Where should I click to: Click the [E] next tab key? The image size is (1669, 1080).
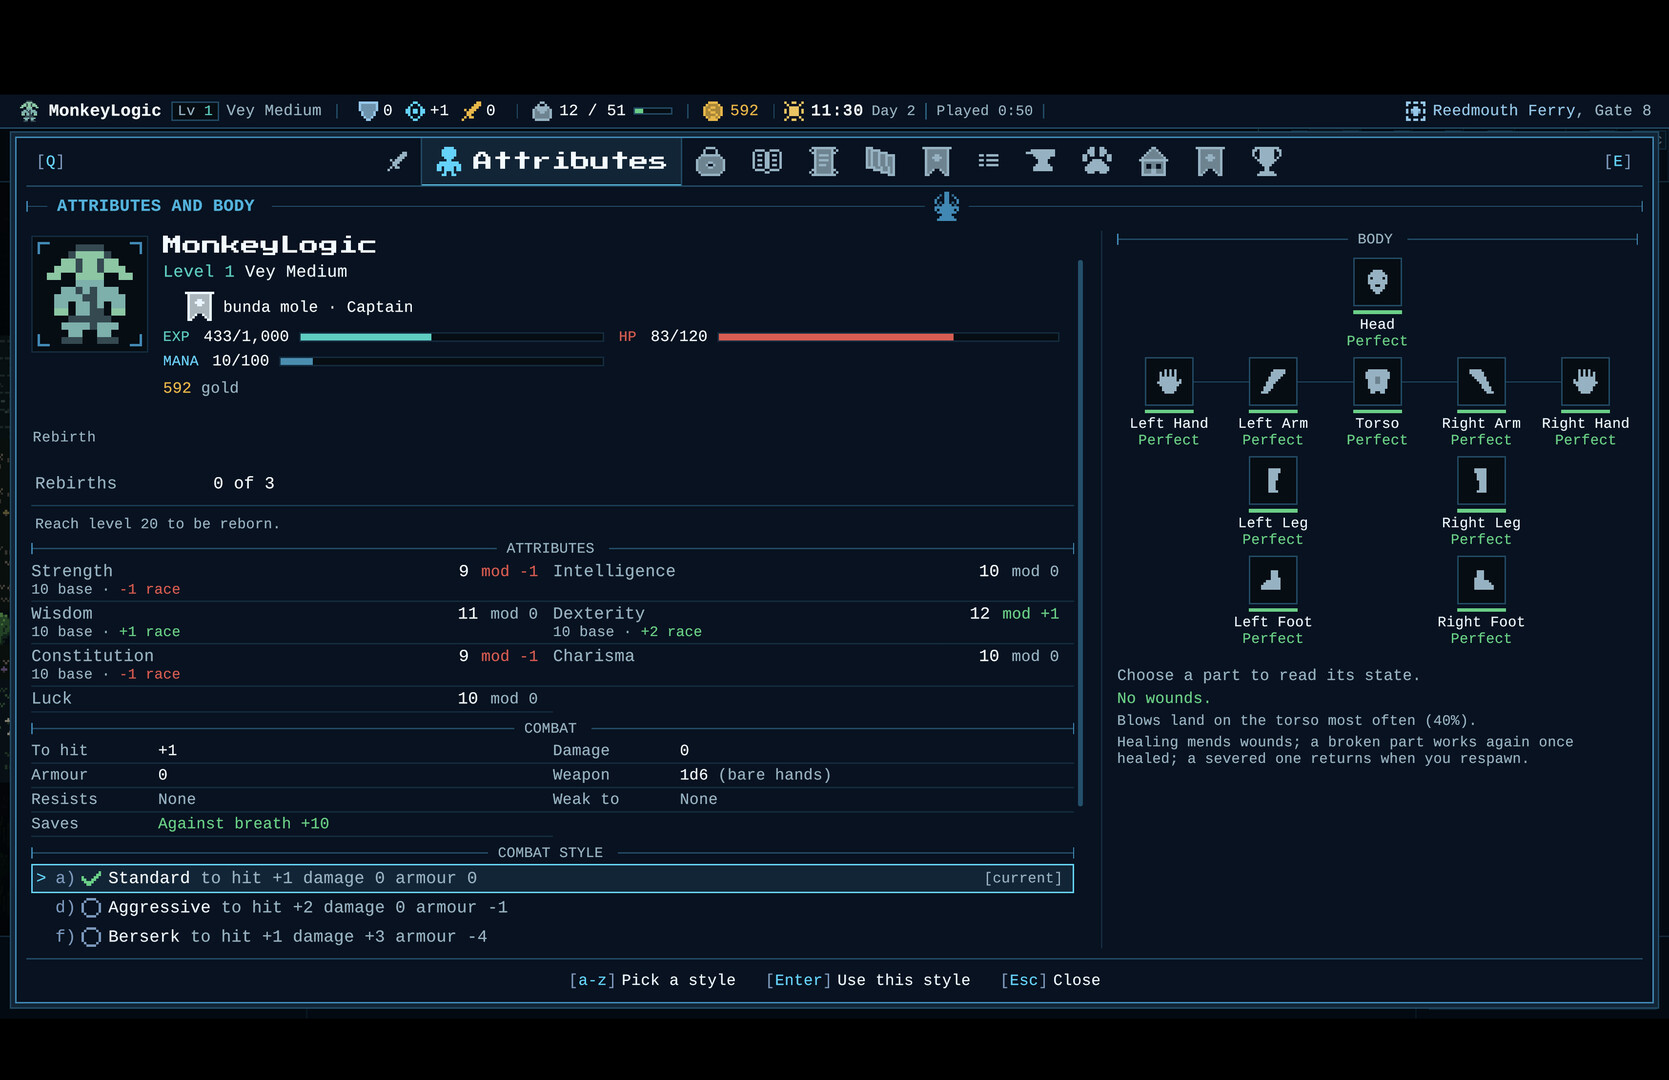pyautogui.click(x=1618, y=161)
